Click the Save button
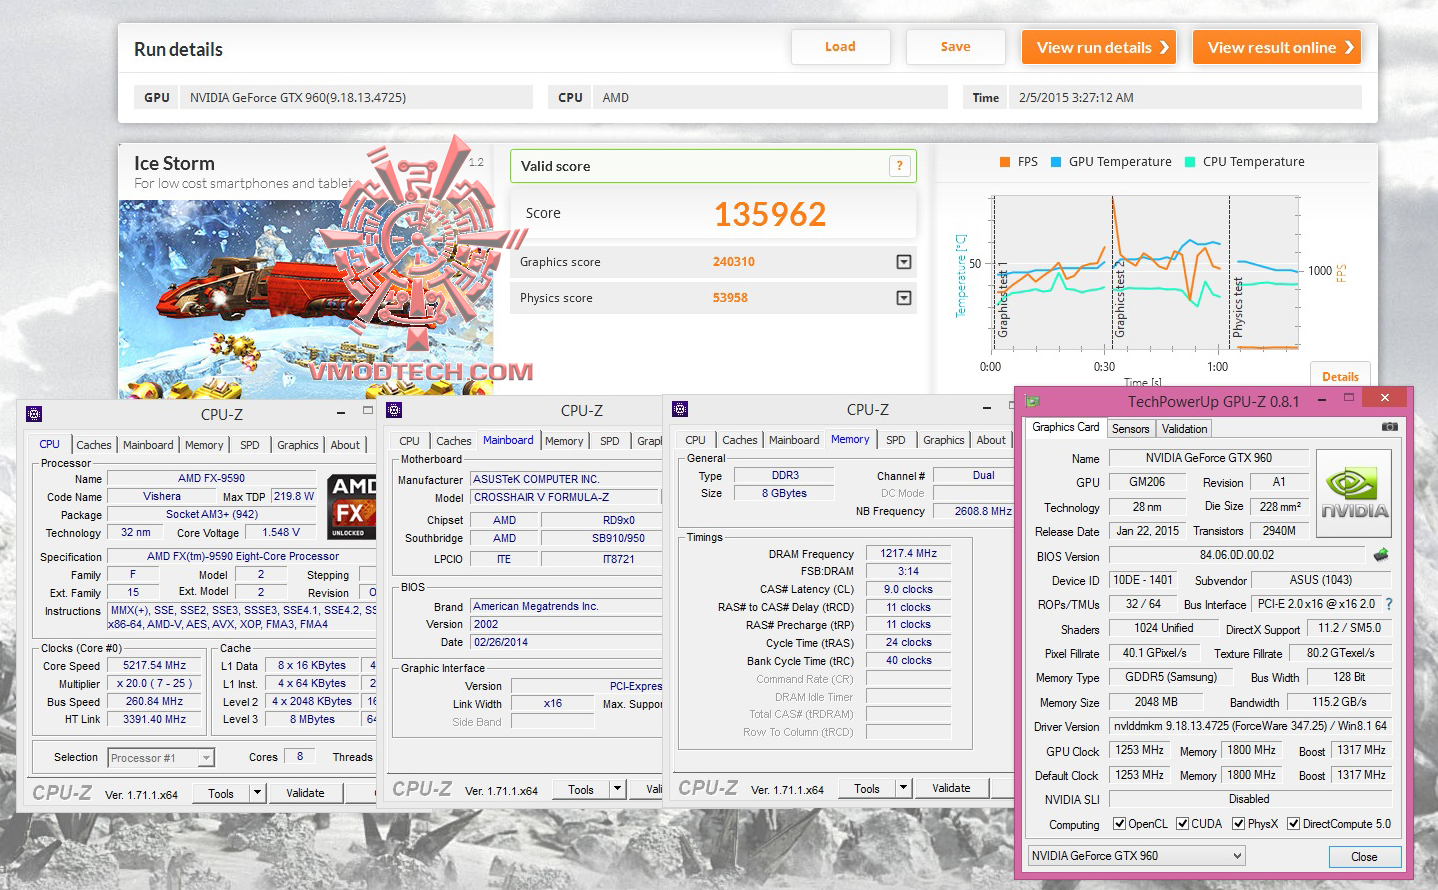1438x890 pixels. point(955,47)
